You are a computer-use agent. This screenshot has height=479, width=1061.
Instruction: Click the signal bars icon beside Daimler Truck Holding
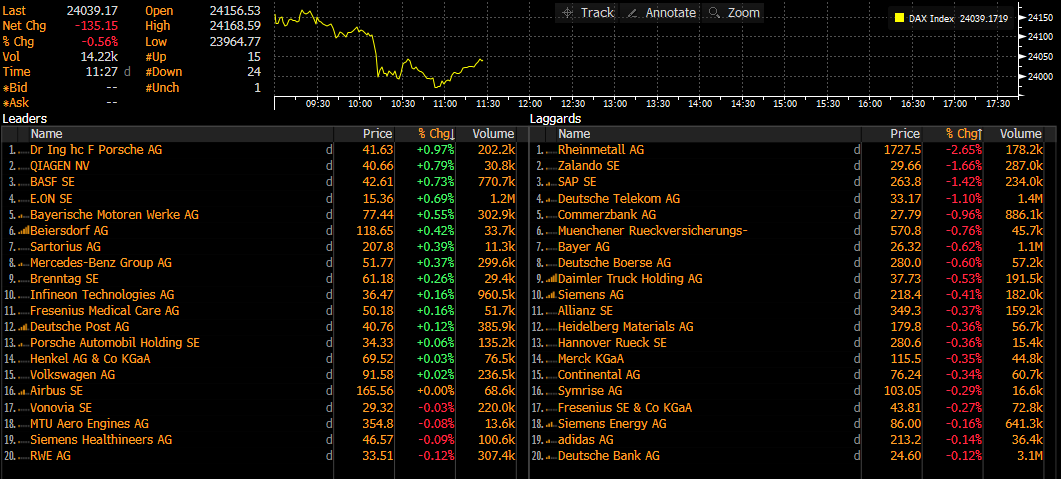coord(551,279)
